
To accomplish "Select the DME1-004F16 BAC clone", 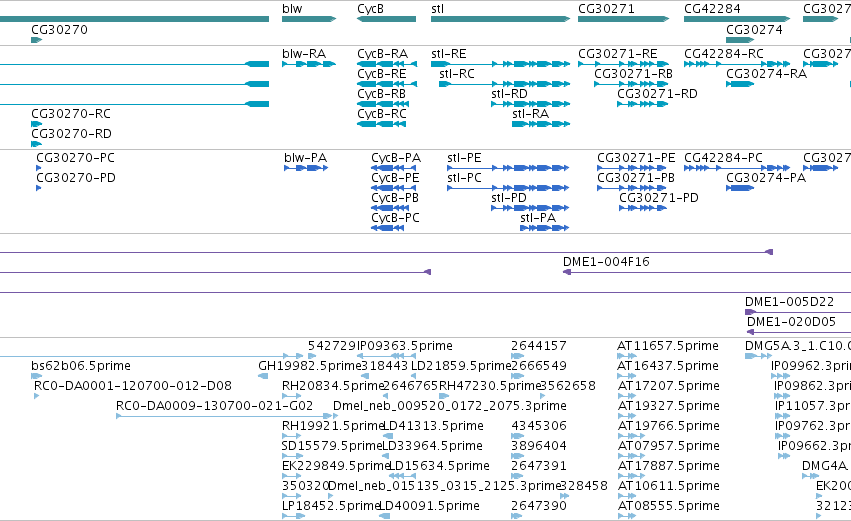I will tap(707, 272).
